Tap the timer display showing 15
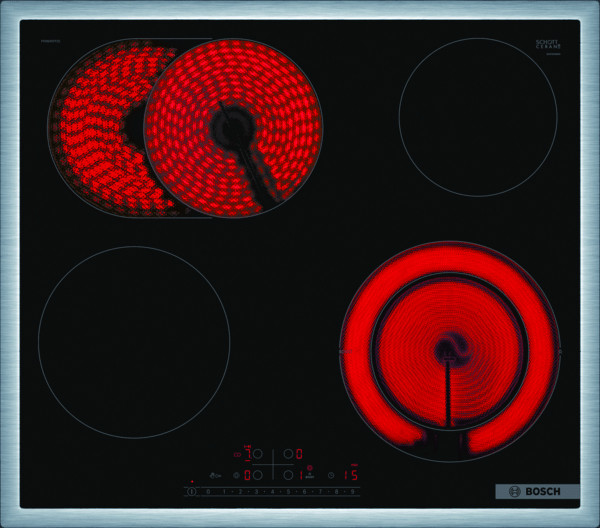 coord(351,475)
